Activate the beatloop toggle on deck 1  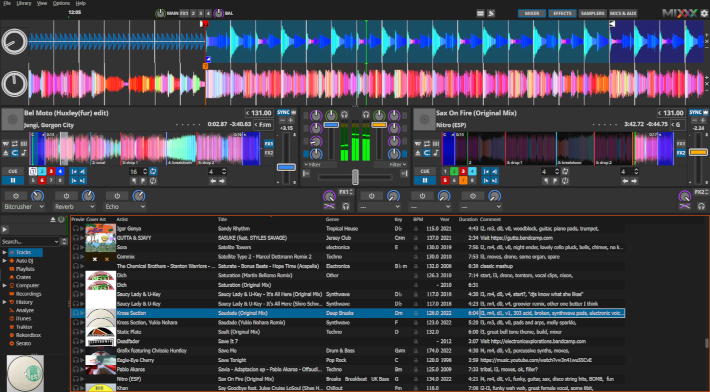tap(153, 171)
